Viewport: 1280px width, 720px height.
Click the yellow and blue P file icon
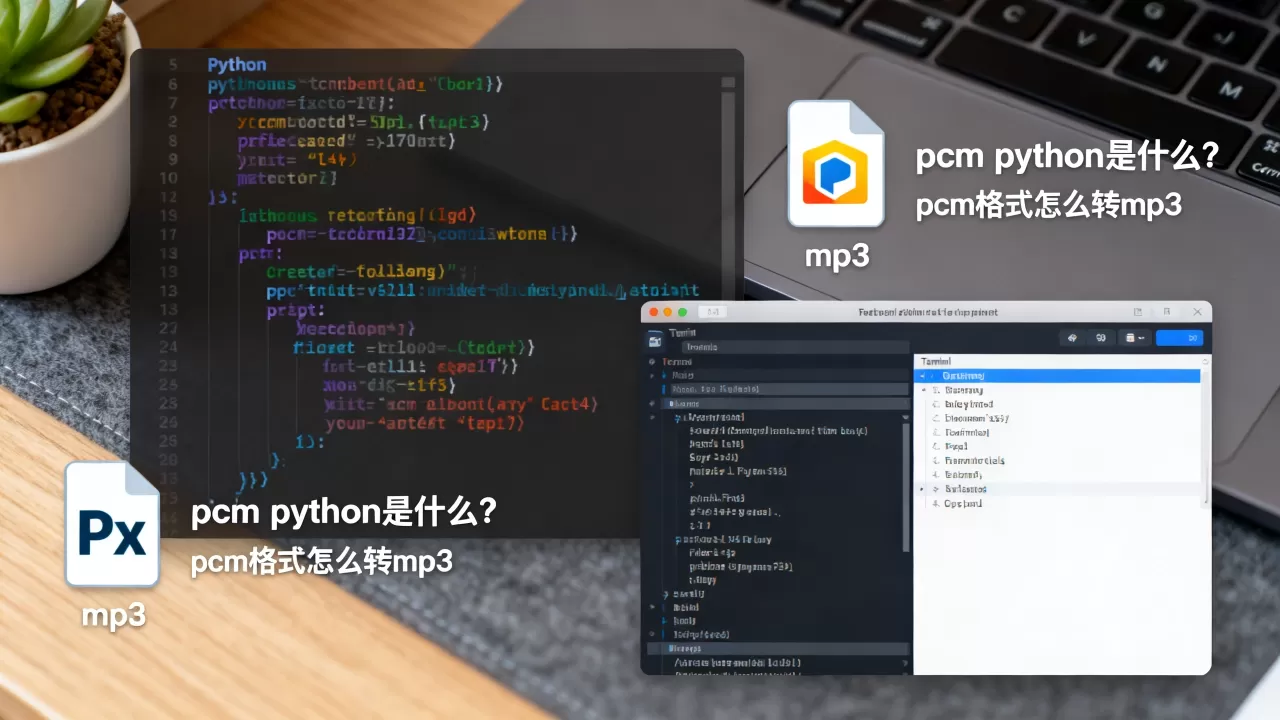pos(836,164)
